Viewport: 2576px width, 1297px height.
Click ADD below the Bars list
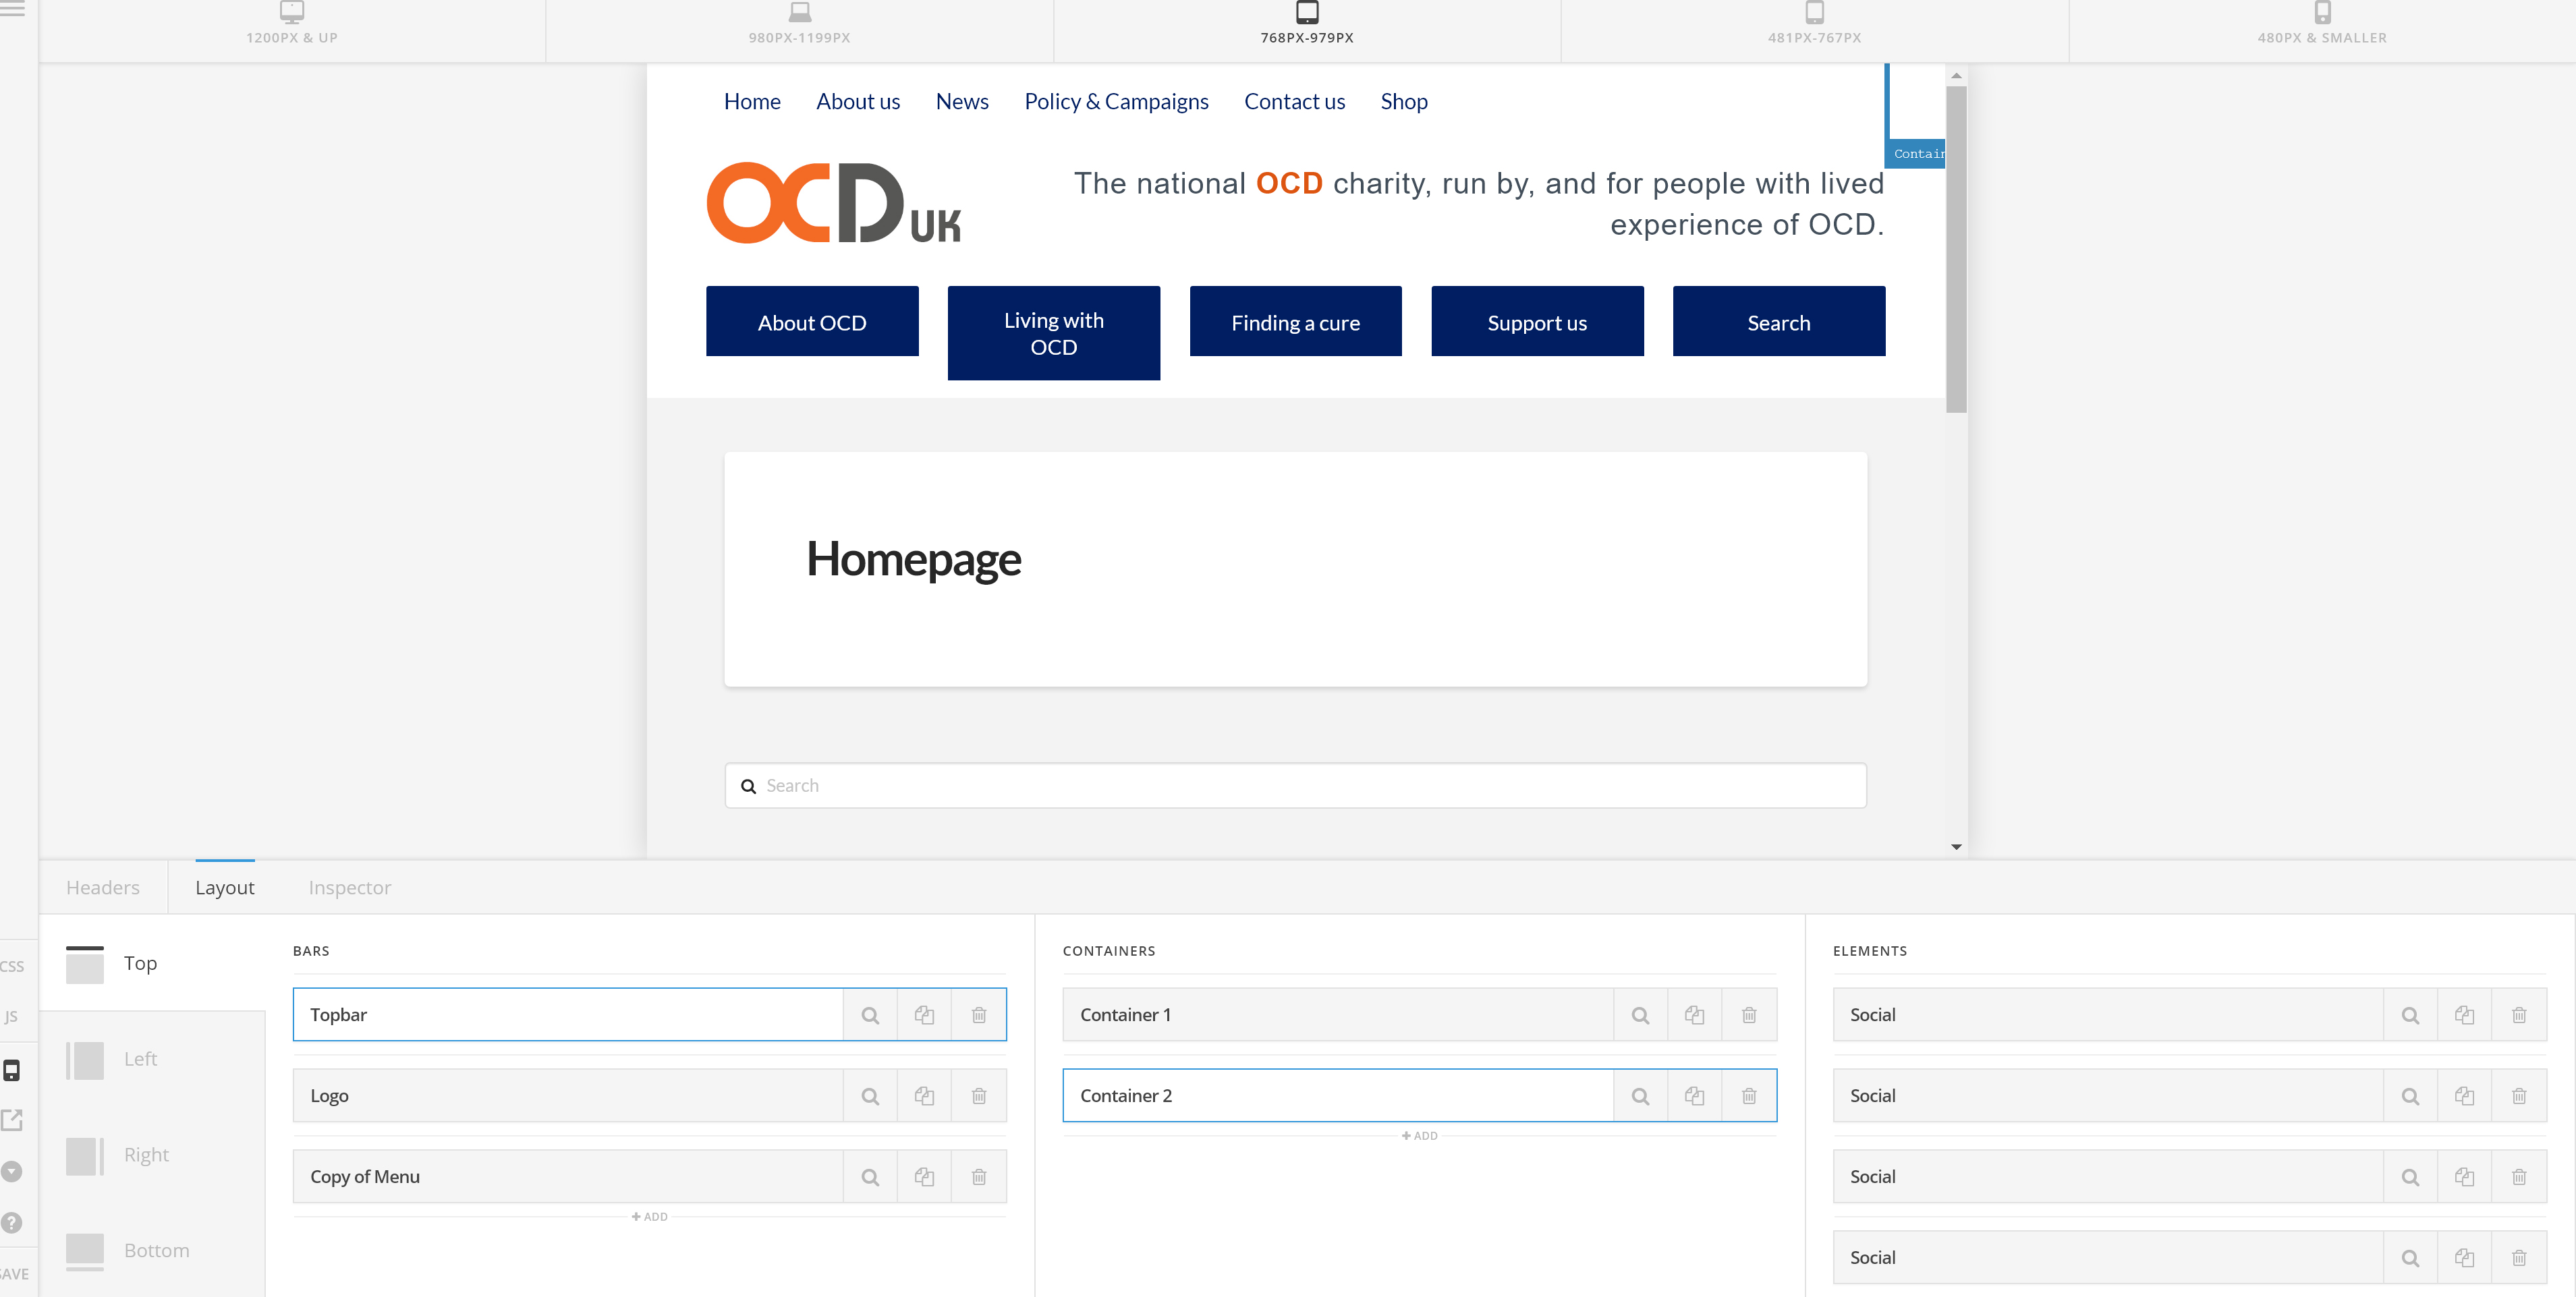point(649,1217)
